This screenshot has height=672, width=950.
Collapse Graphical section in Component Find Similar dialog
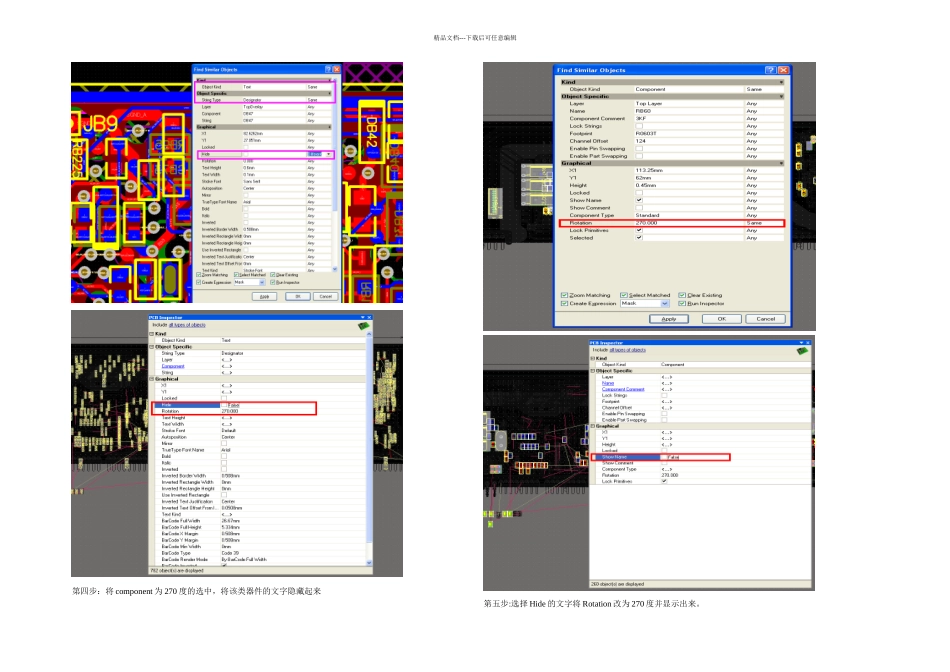point(781,163)
